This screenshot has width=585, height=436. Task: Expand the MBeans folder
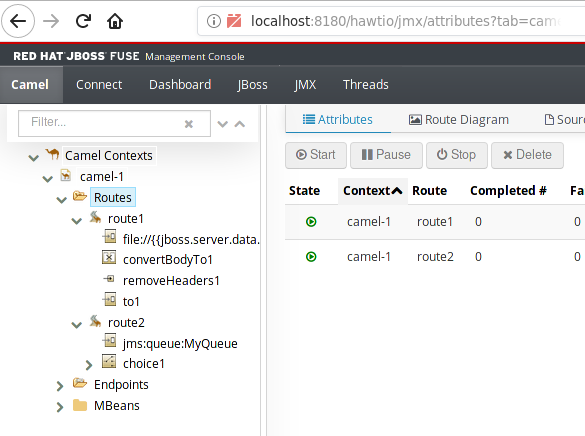point(60,407)
